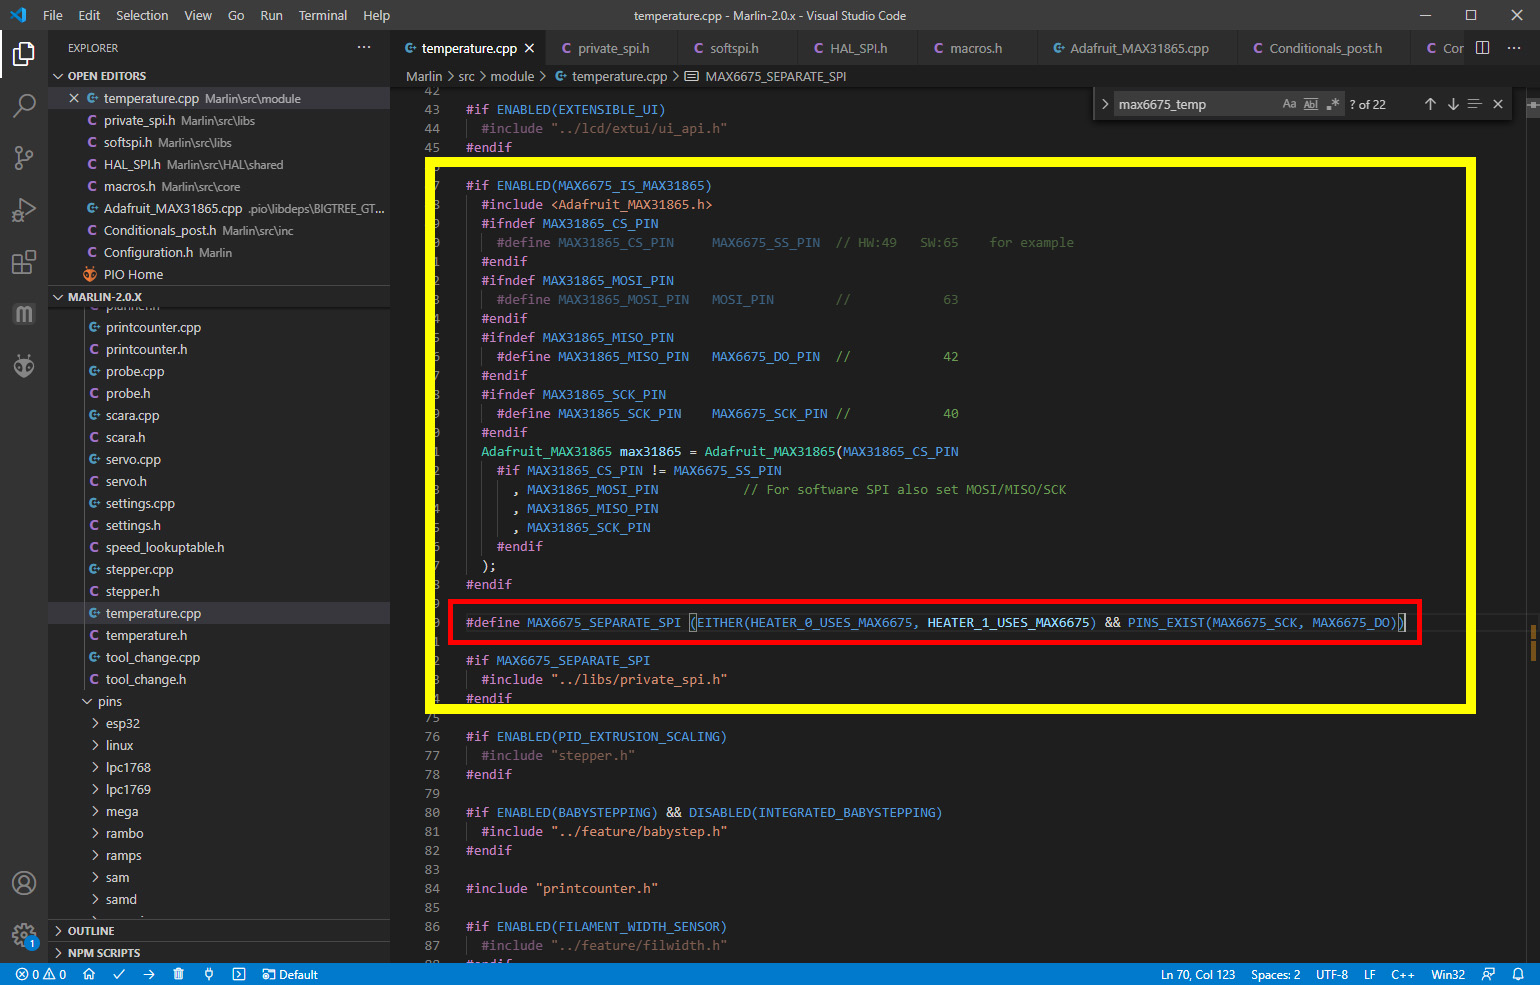Toggle replace mode chevron in find widget

coord(1105,104)
